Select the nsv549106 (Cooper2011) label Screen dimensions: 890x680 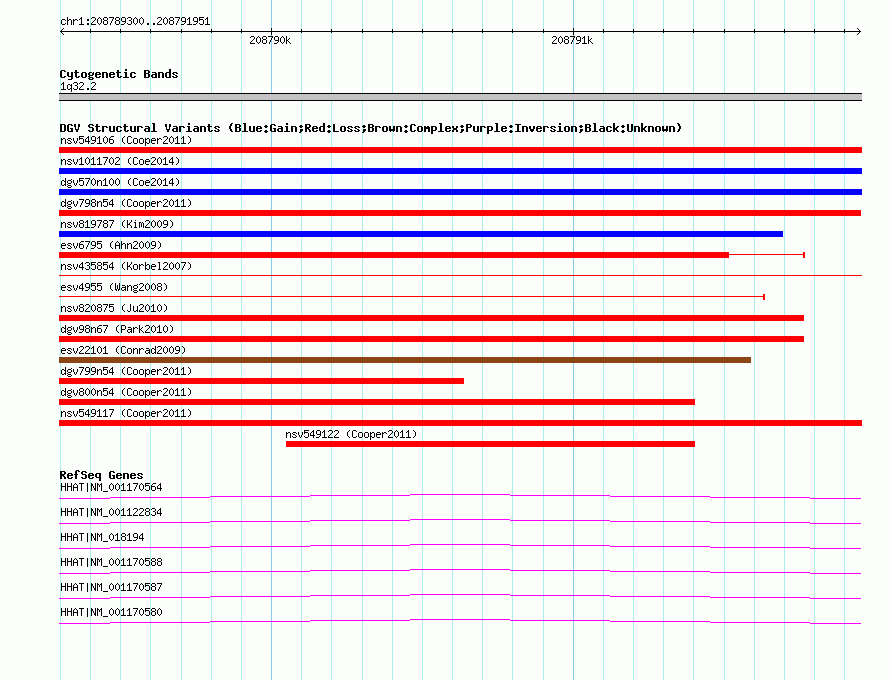click(x=126, y=140)
